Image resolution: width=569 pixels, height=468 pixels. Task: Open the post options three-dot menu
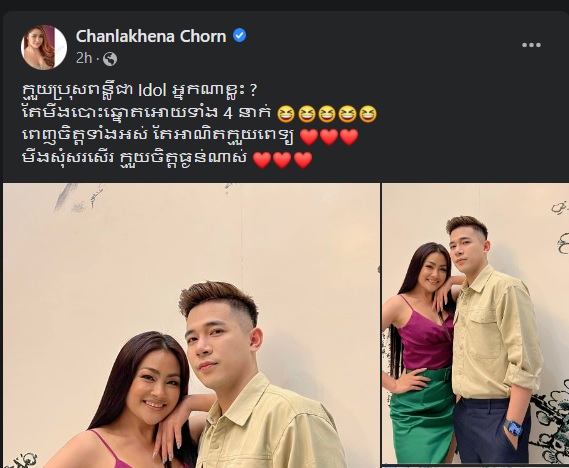[531, 45]
